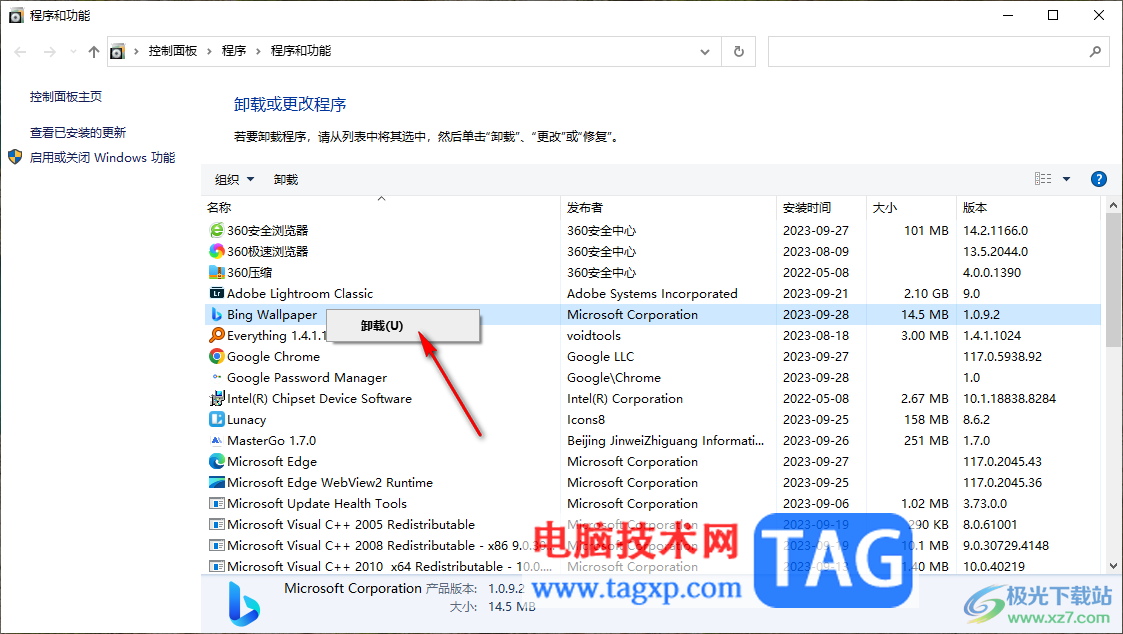Screen dimensions: 1123x634
Task: Click the Microsoft Edge icon
Action: pos(216,461)
